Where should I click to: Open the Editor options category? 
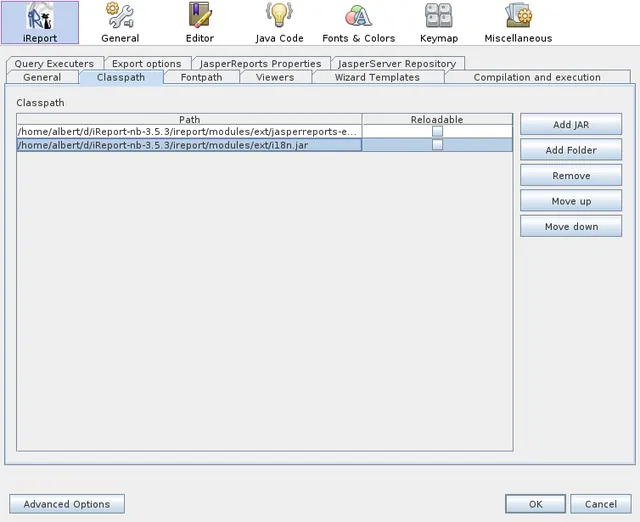[x=200, y=22]
